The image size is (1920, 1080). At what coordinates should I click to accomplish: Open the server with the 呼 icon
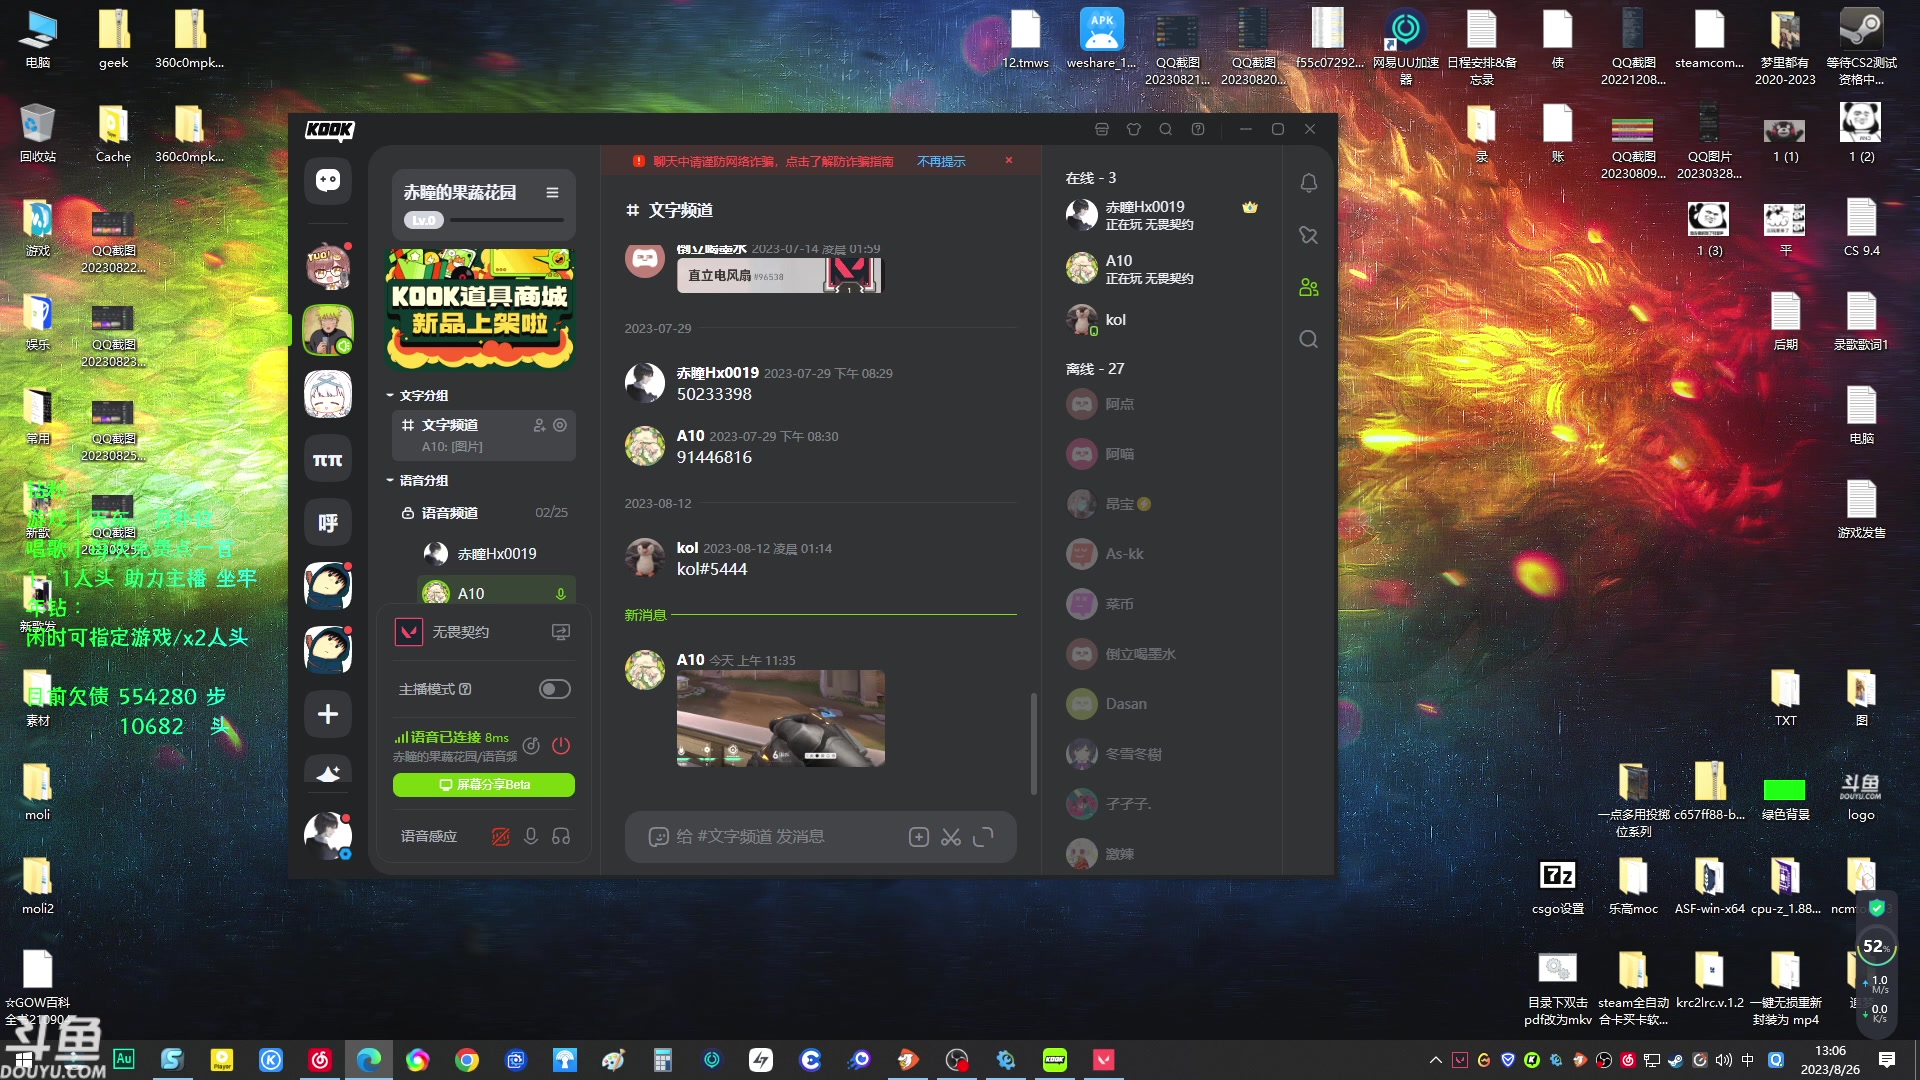(328, 523)
